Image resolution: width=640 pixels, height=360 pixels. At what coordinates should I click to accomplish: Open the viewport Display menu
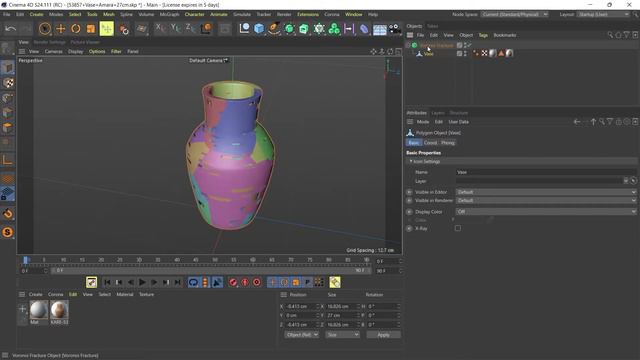[76, 51]
